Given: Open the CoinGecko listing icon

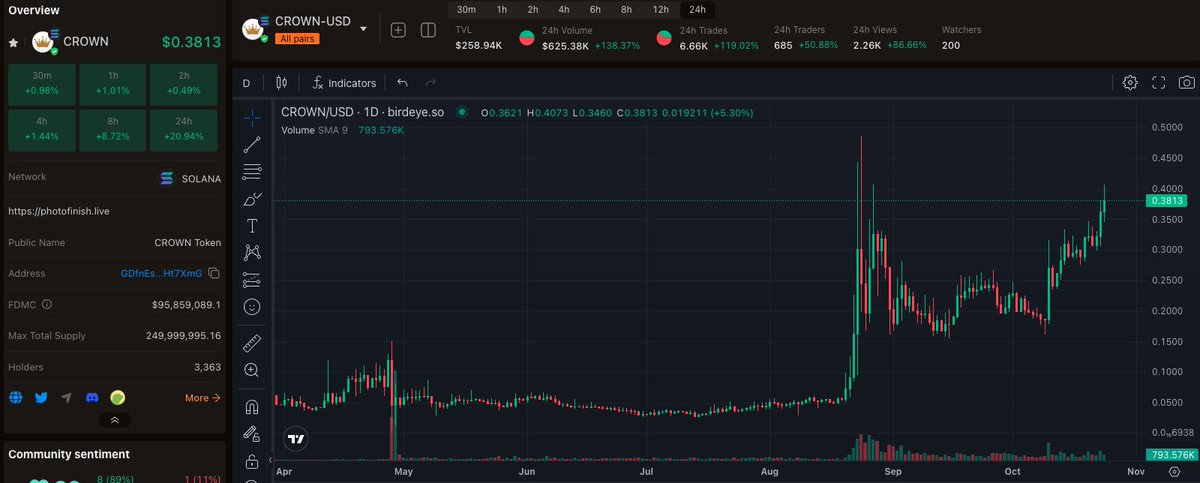Looking at the screenshot, I should click(x=117, y=398).
